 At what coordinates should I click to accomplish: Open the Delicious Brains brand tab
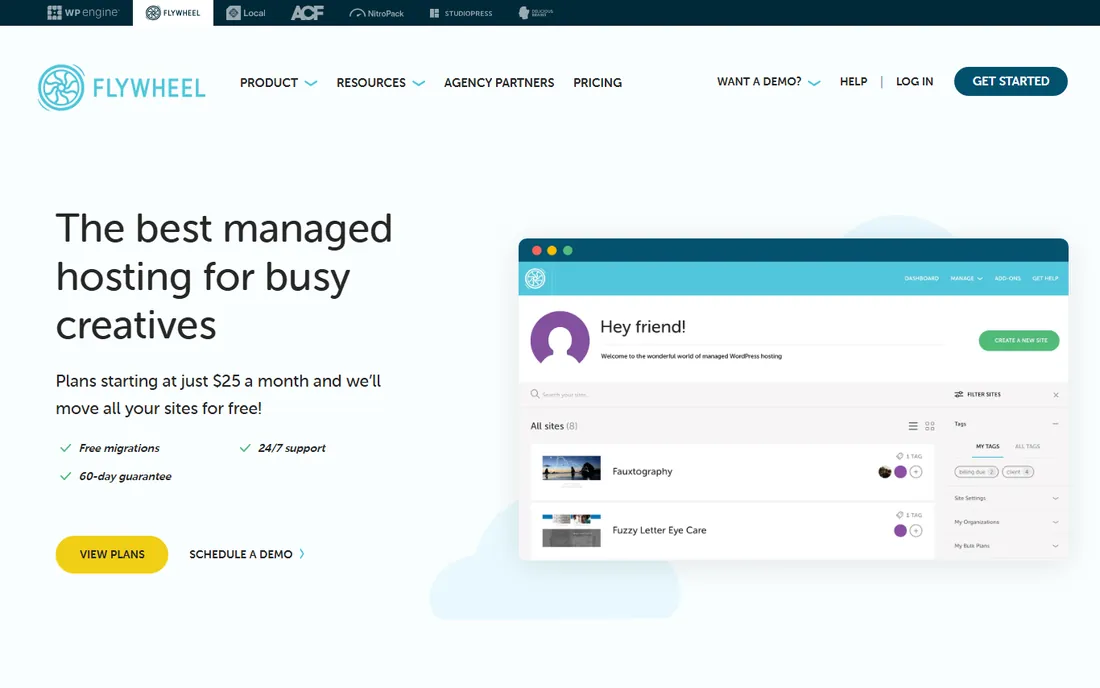pyautogui.click(x=535, y=13)
